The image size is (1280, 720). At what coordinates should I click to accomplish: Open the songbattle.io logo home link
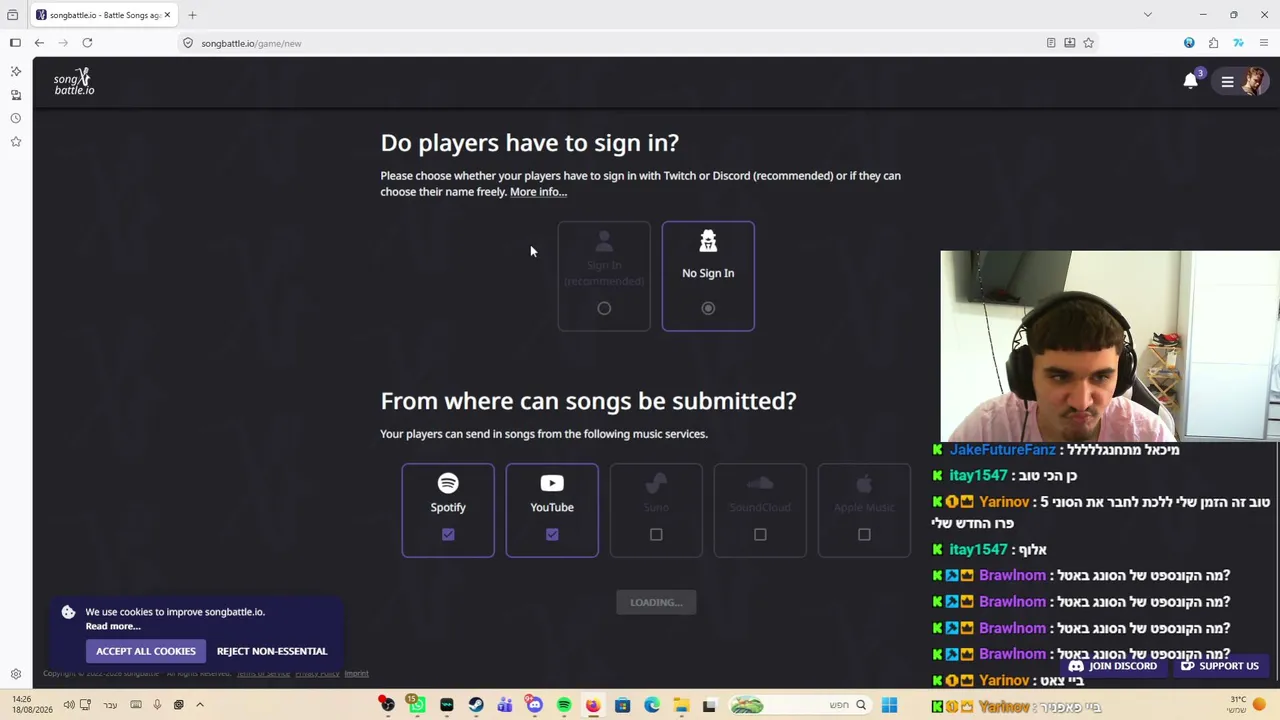pyautogui.click(x=74, y=82)
